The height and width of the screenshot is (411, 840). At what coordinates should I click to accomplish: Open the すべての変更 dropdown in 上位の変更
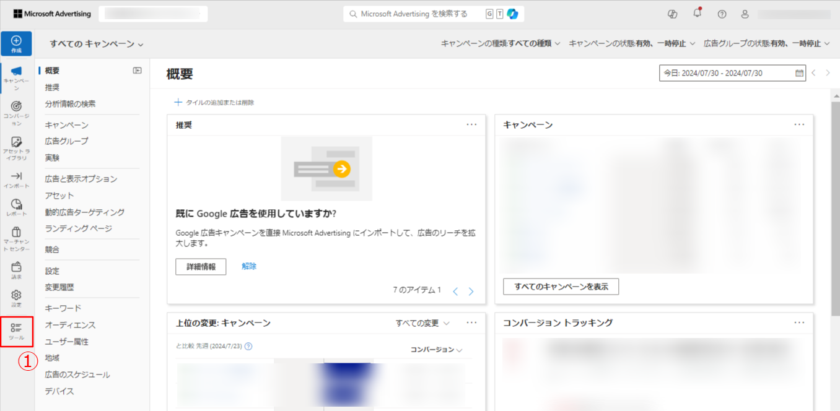(422, 323)
